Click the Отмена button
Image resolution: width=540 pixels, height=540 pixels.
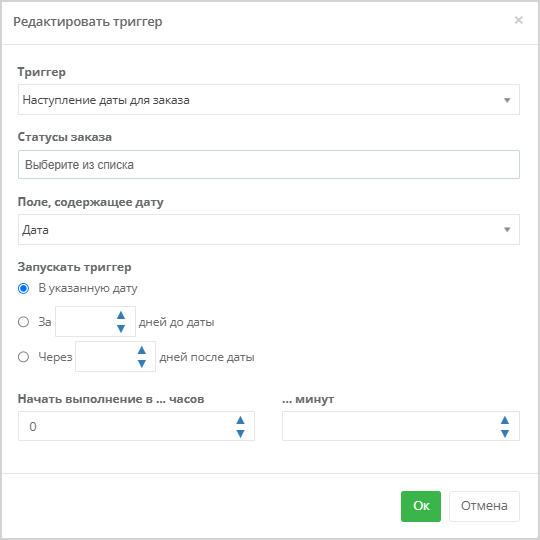[x=484, y=506]
